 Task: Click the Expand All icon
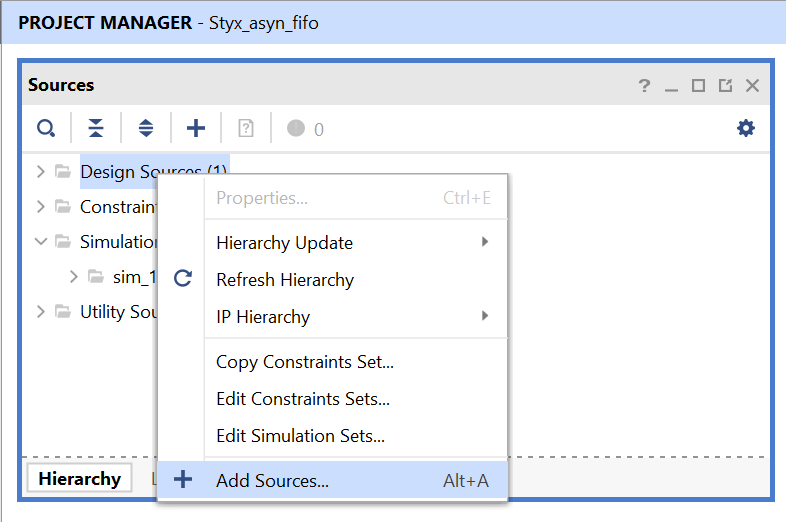[146, 128]
